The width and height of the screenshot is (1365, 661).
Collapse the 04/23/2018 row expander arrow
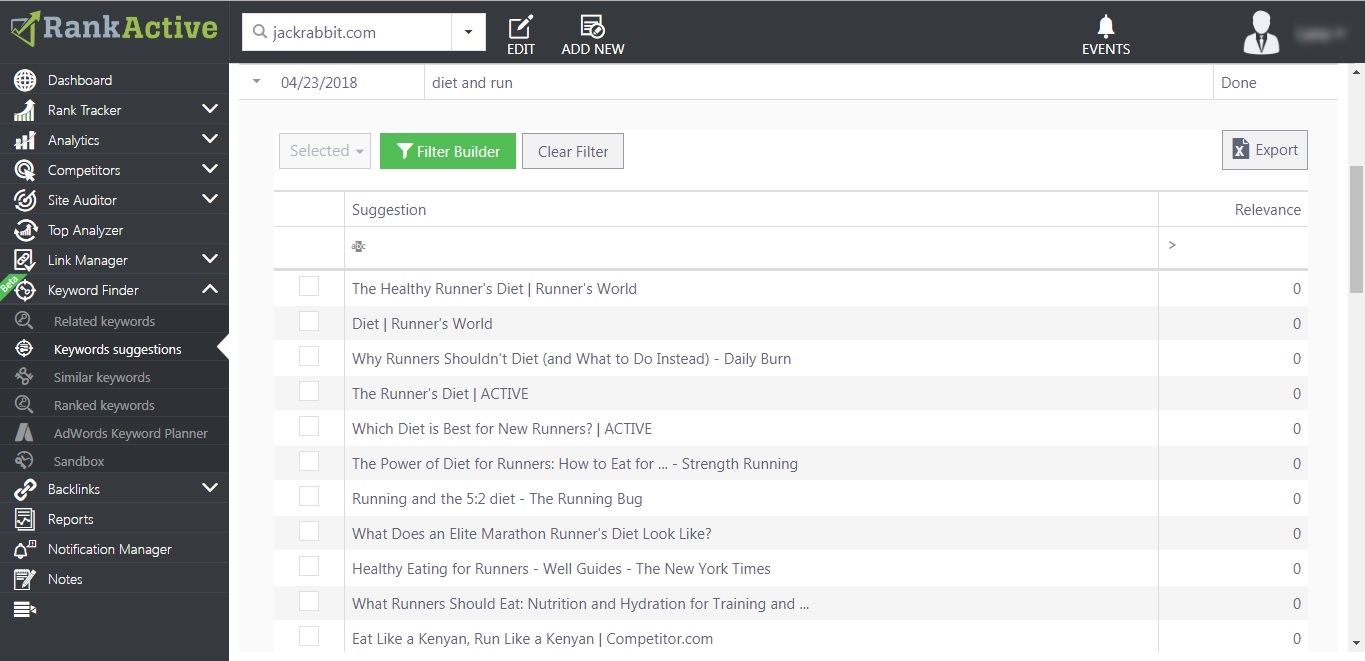(x=257, y=82)
